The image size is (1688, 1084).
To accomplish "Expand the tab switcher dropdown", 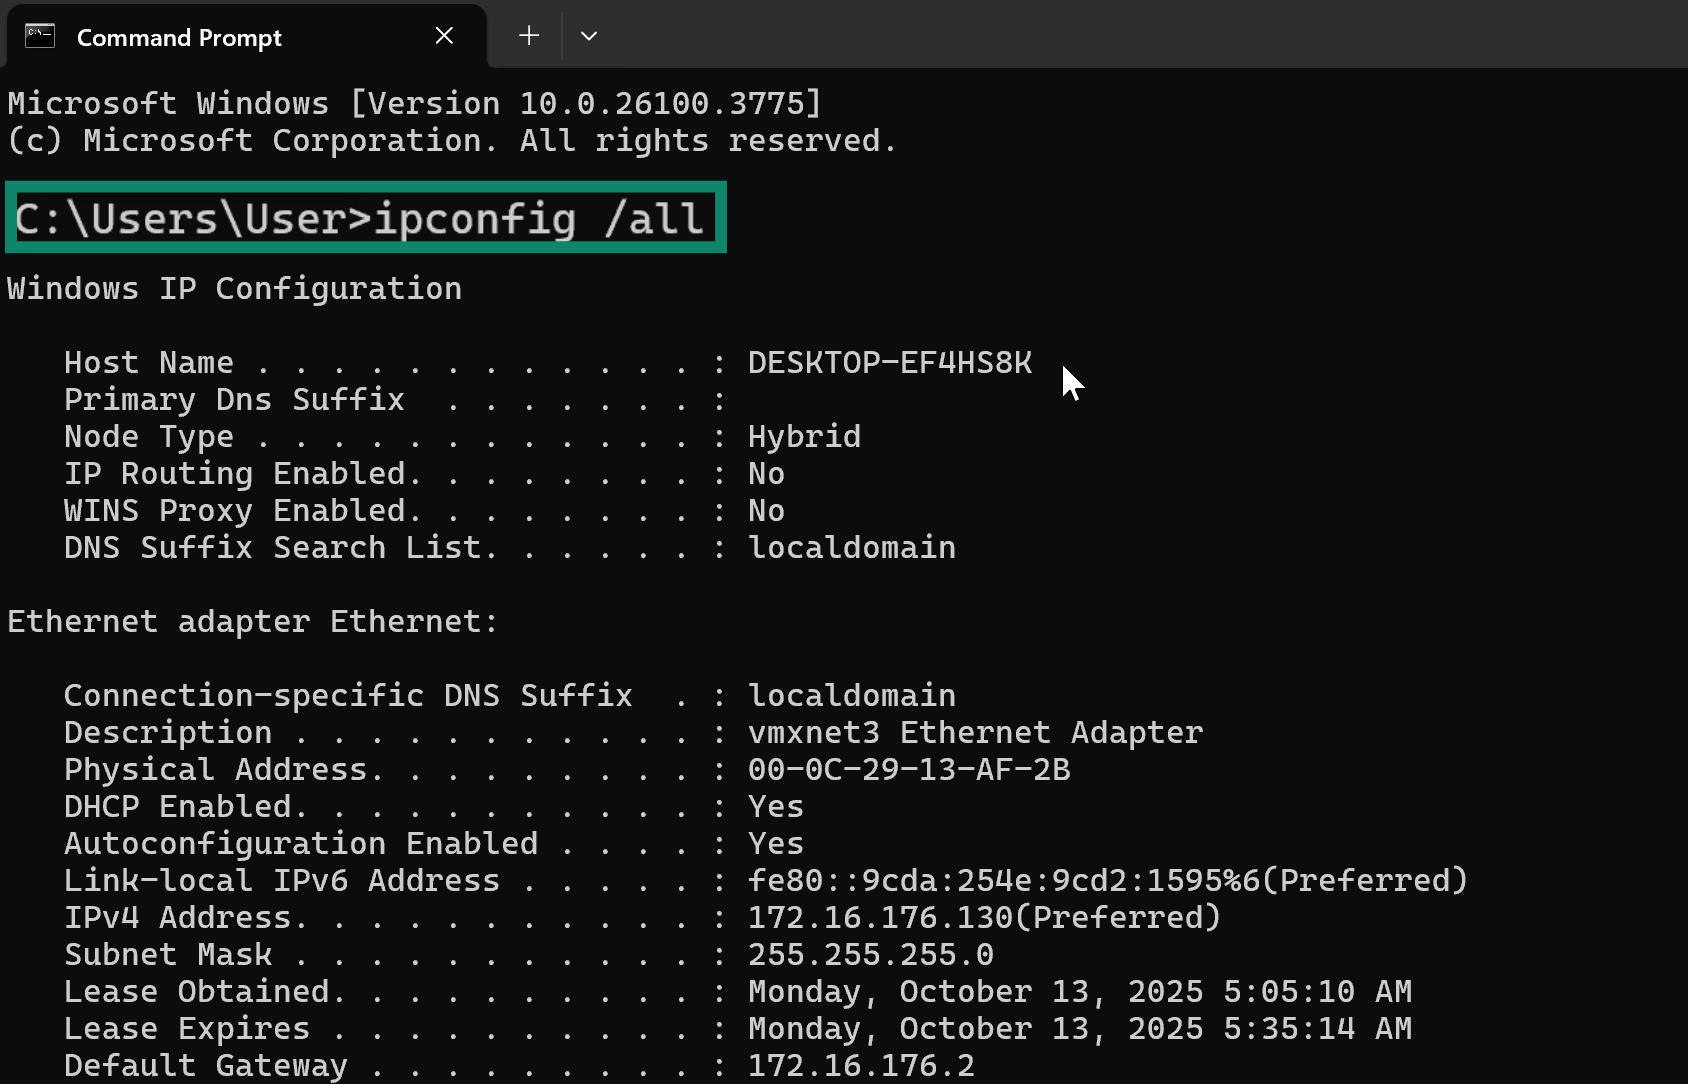I will tap(589, 35).
